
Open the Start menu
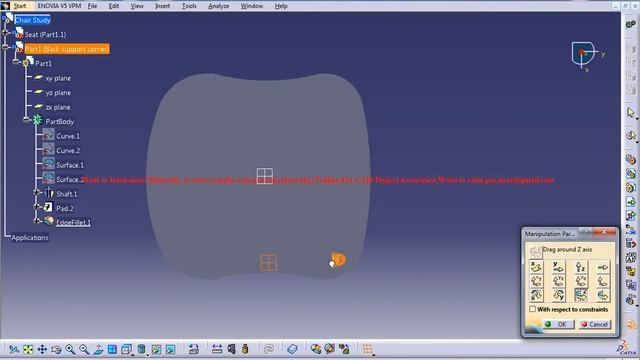coord(20,6)
